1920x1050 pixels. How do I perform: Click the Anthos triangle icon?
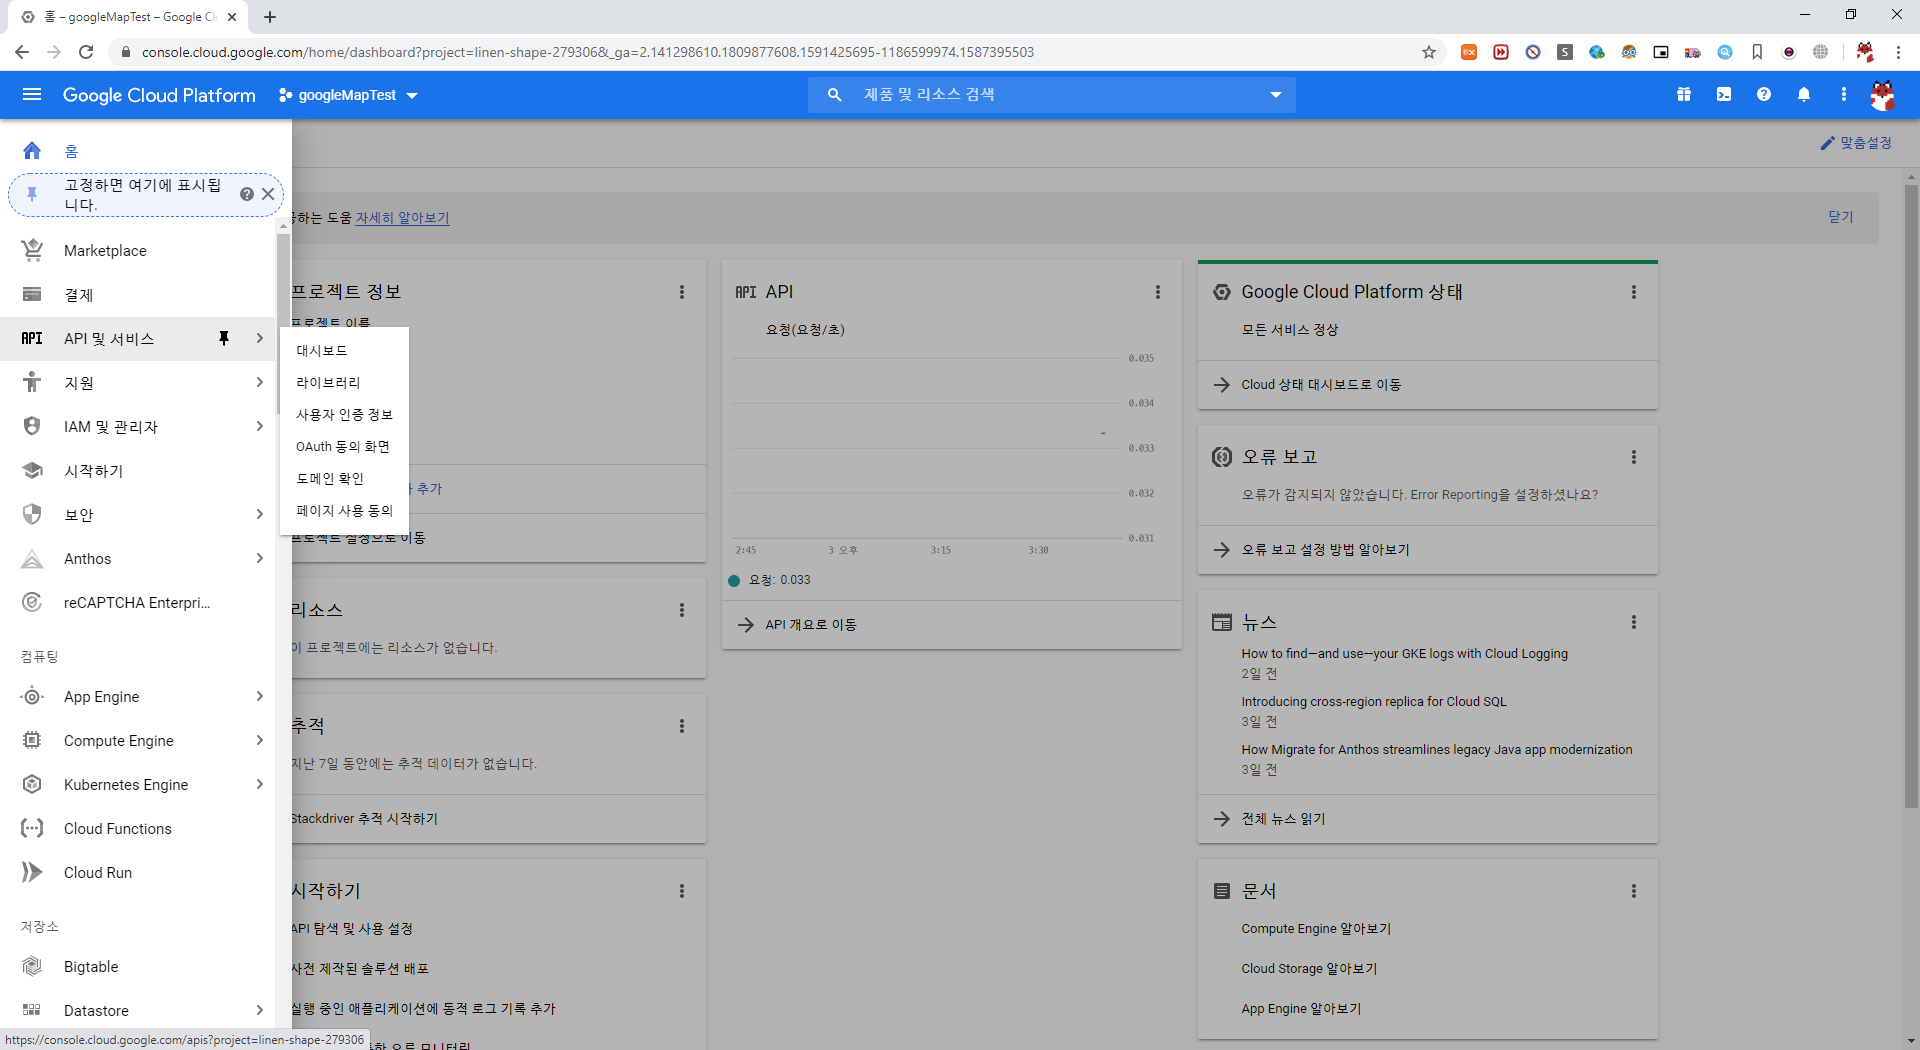(x=32, y=559)
